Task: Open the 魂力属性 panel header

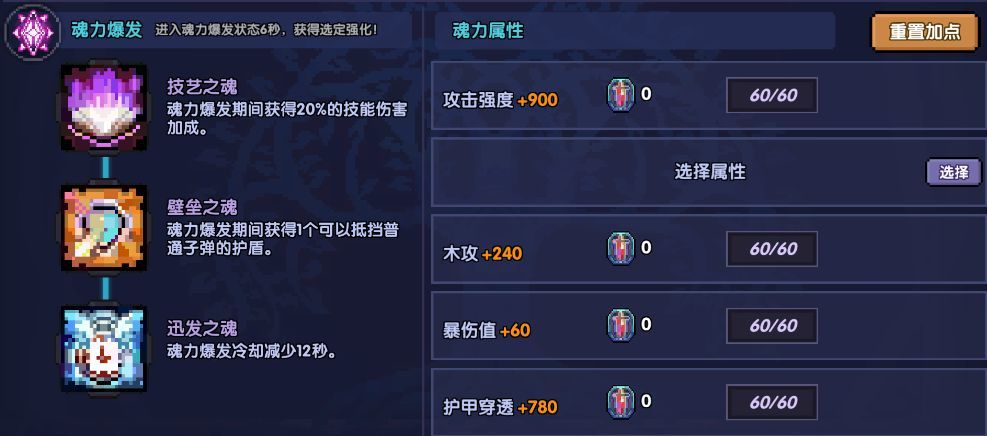Action: (488, 32)
